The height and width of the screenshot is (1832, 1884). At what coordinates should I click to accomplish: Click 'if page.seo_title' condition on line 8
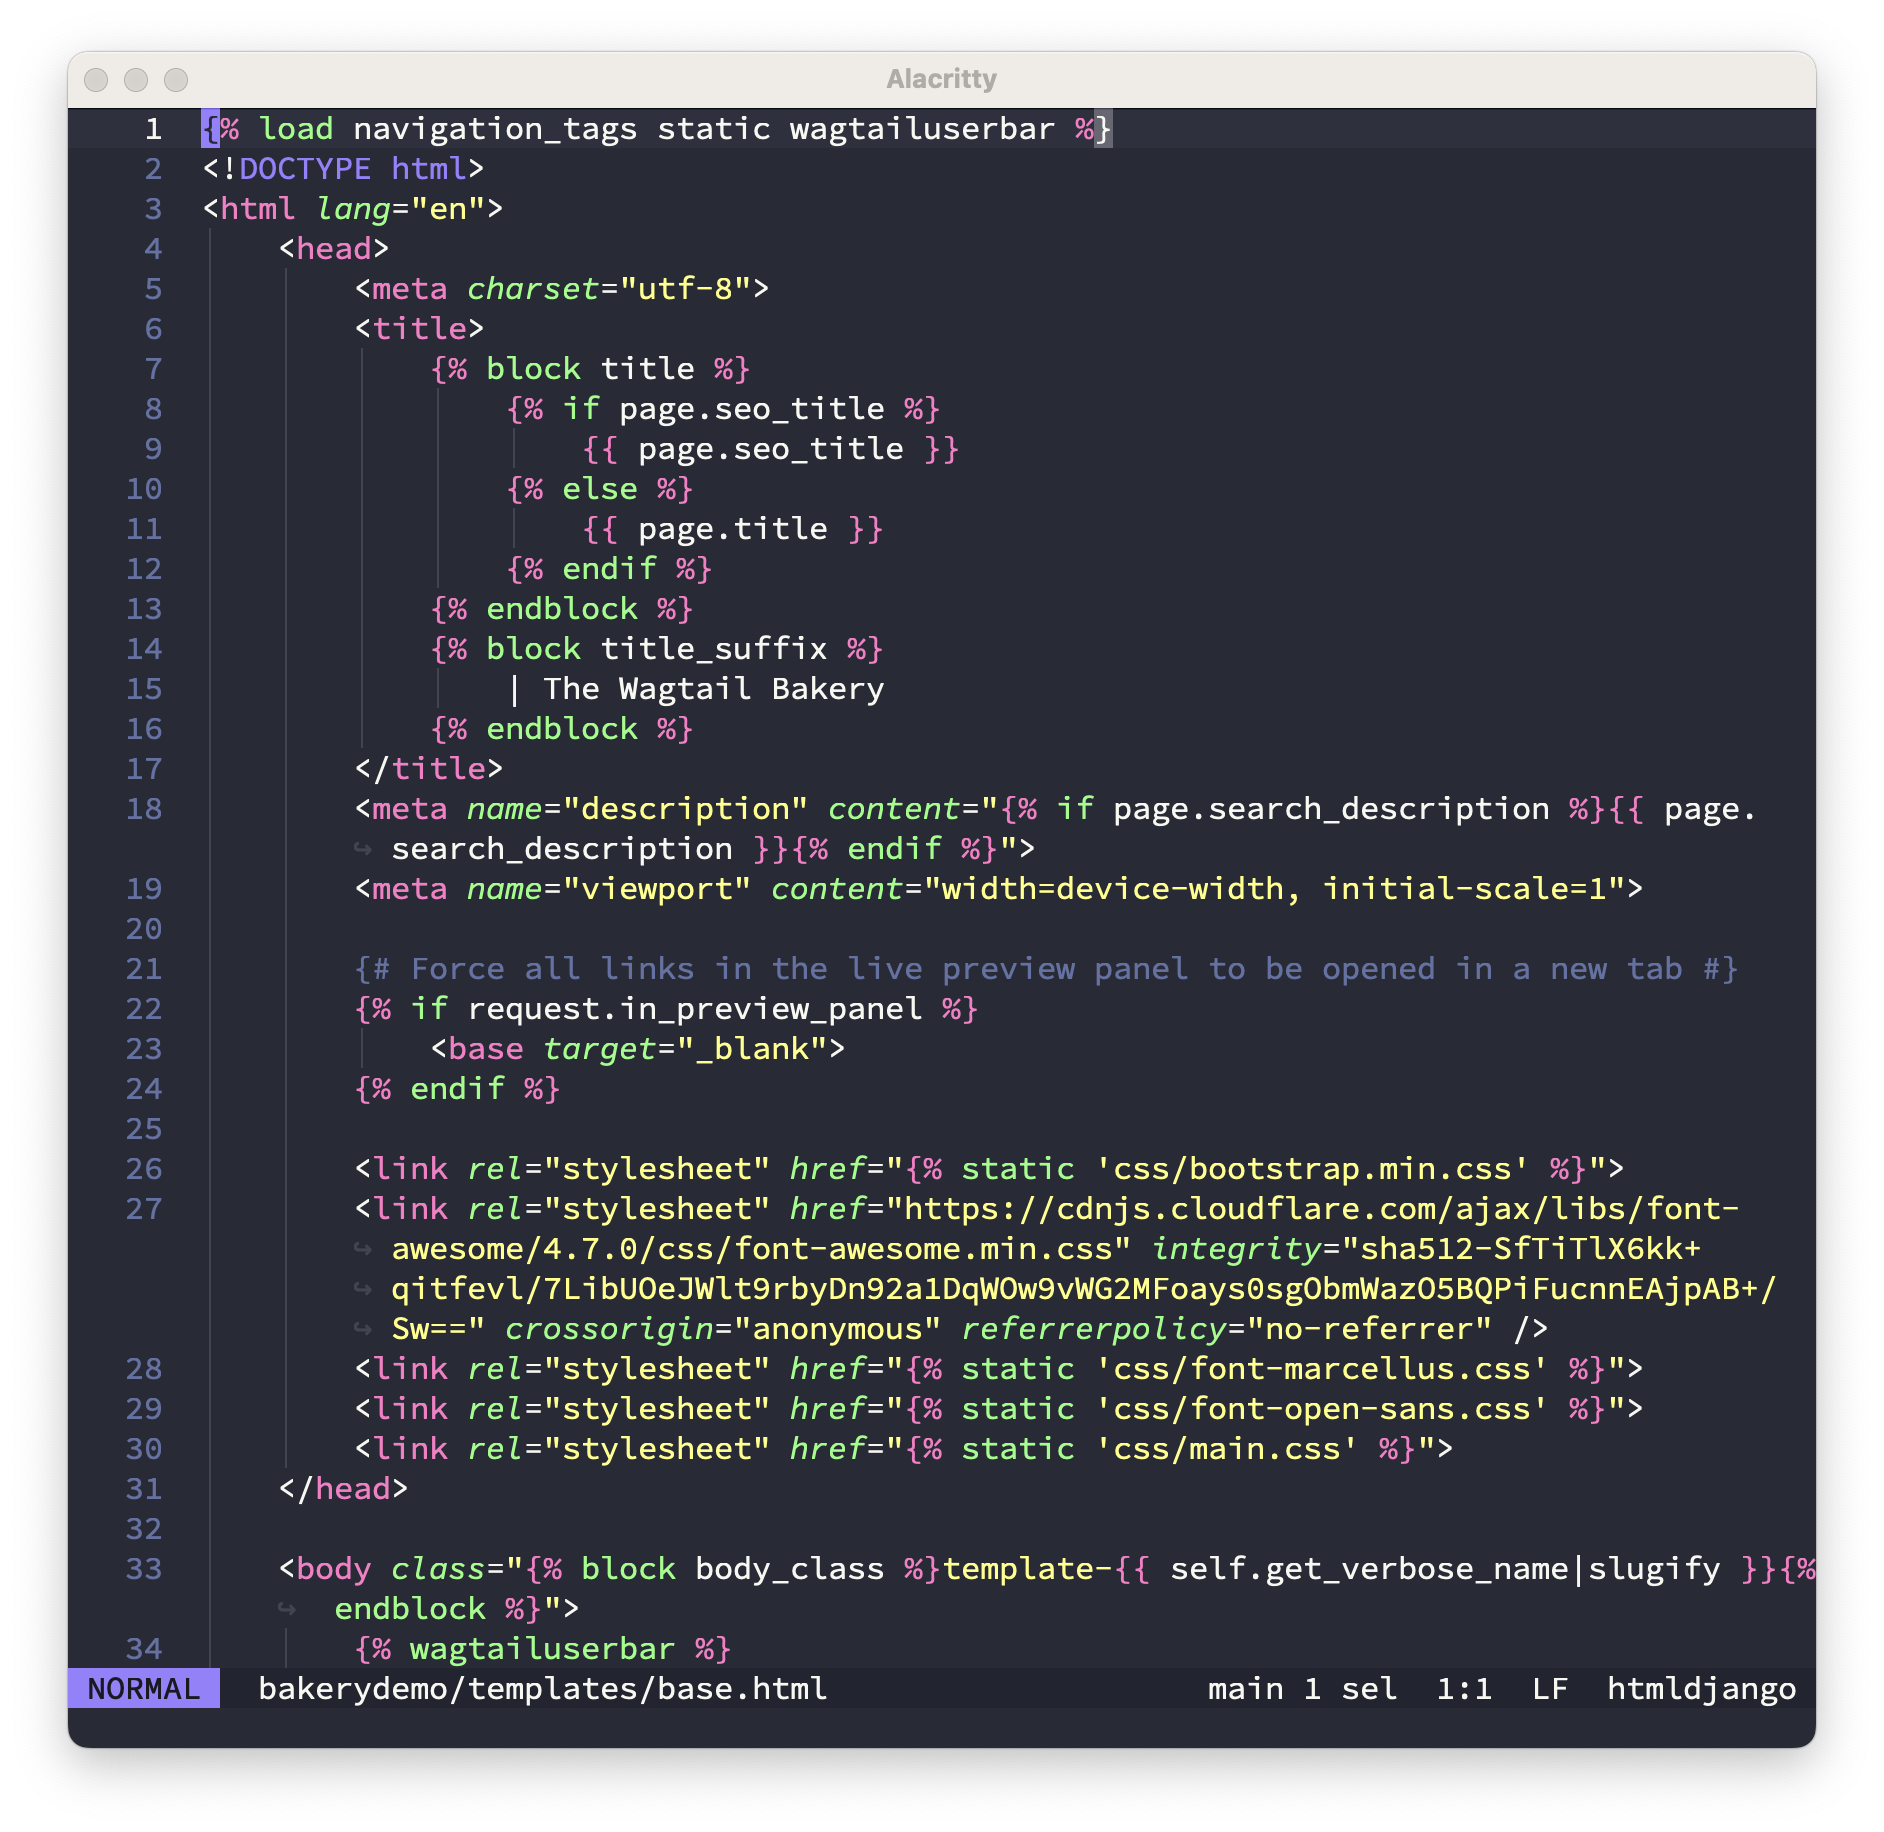(723, 409)
